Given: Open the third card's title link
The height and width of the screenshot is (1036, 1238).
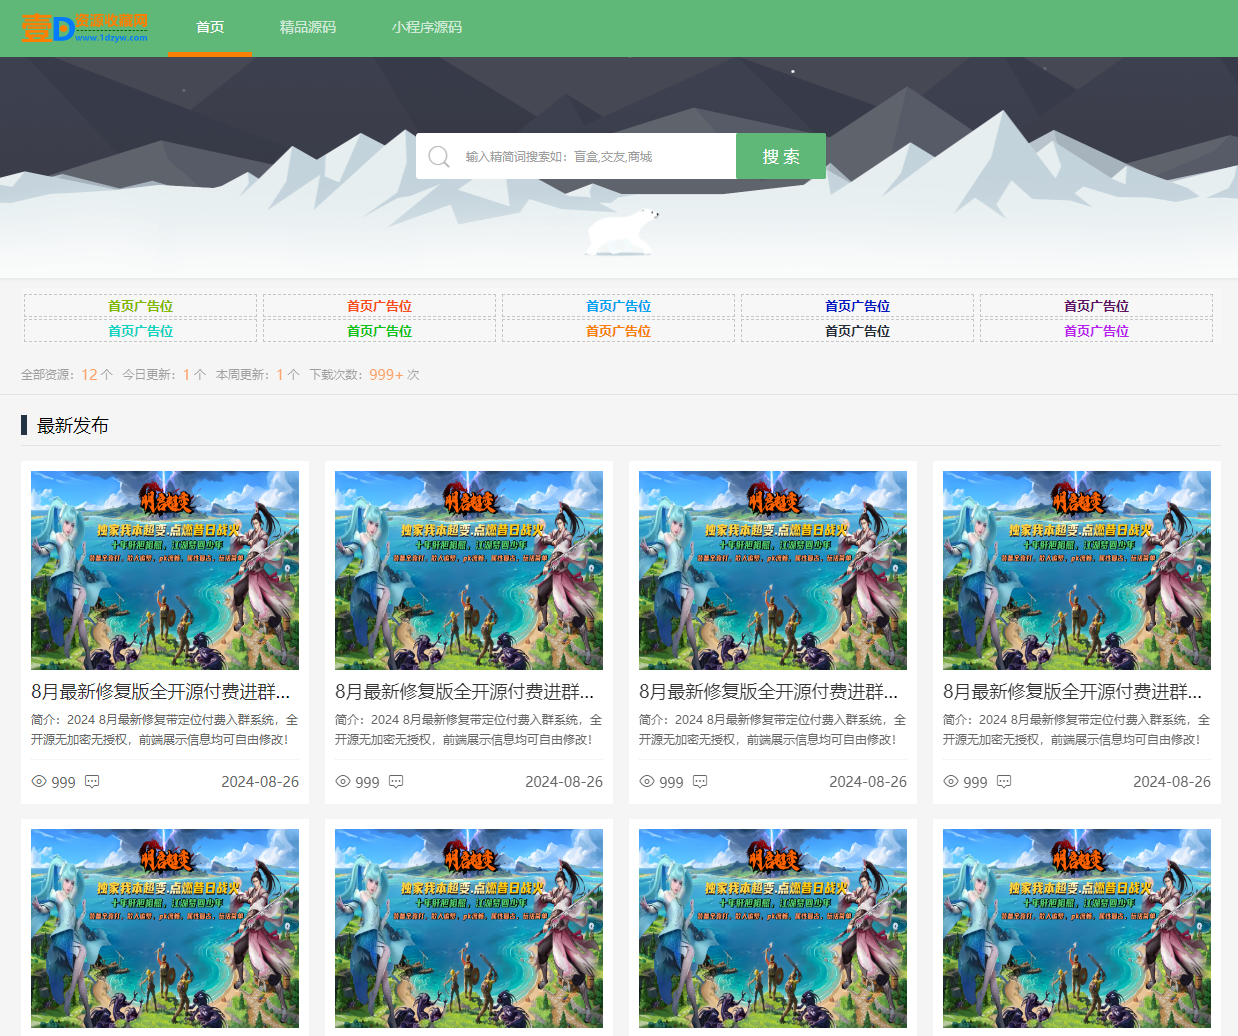Looking at the screenshot, I should (x=768, y=692).
